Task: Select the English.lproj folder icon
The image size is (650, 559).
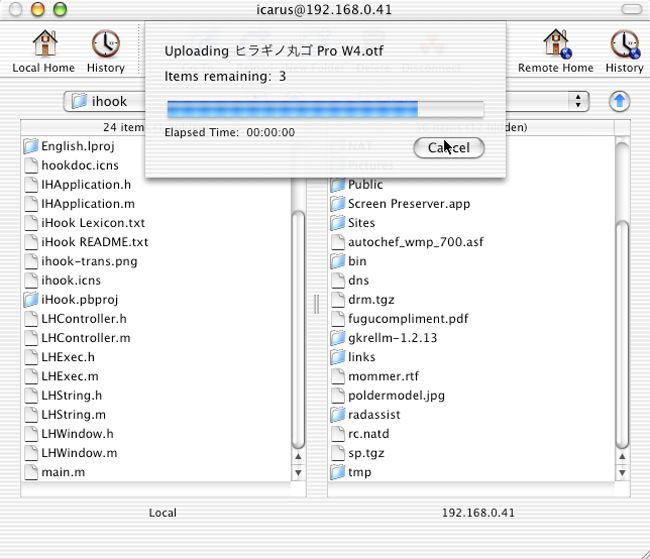Action: click(x=31, y=146)
